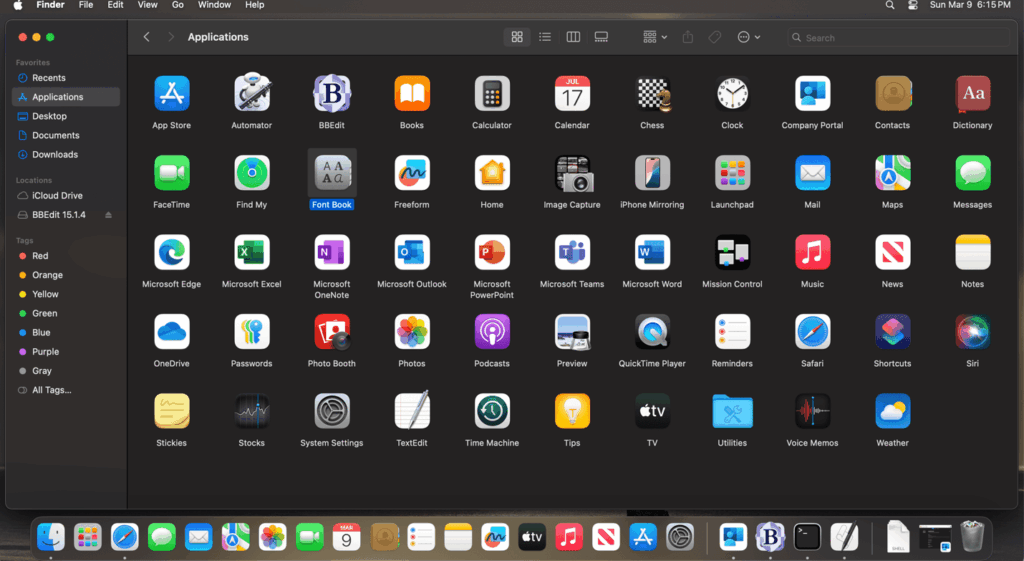Image resolution: width=1024 pixels, height=561 pixels.
Task: Select the QuickTime Player icon
Action: tap(652, 332)
